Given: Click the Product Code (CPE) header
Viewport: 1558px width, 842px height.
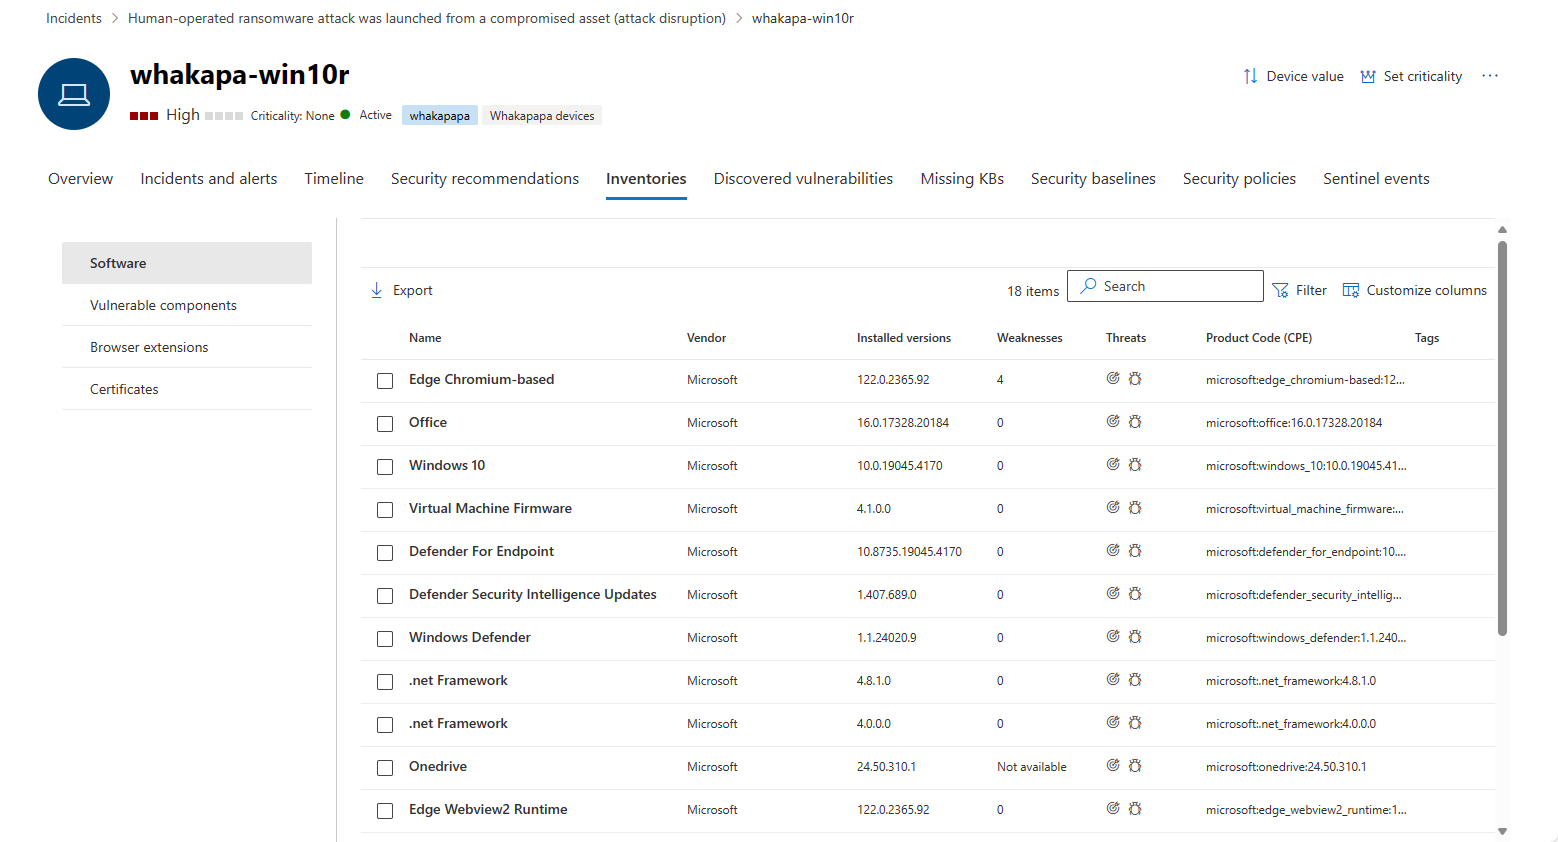Looking at the screenshot, I should (1259, 338).
